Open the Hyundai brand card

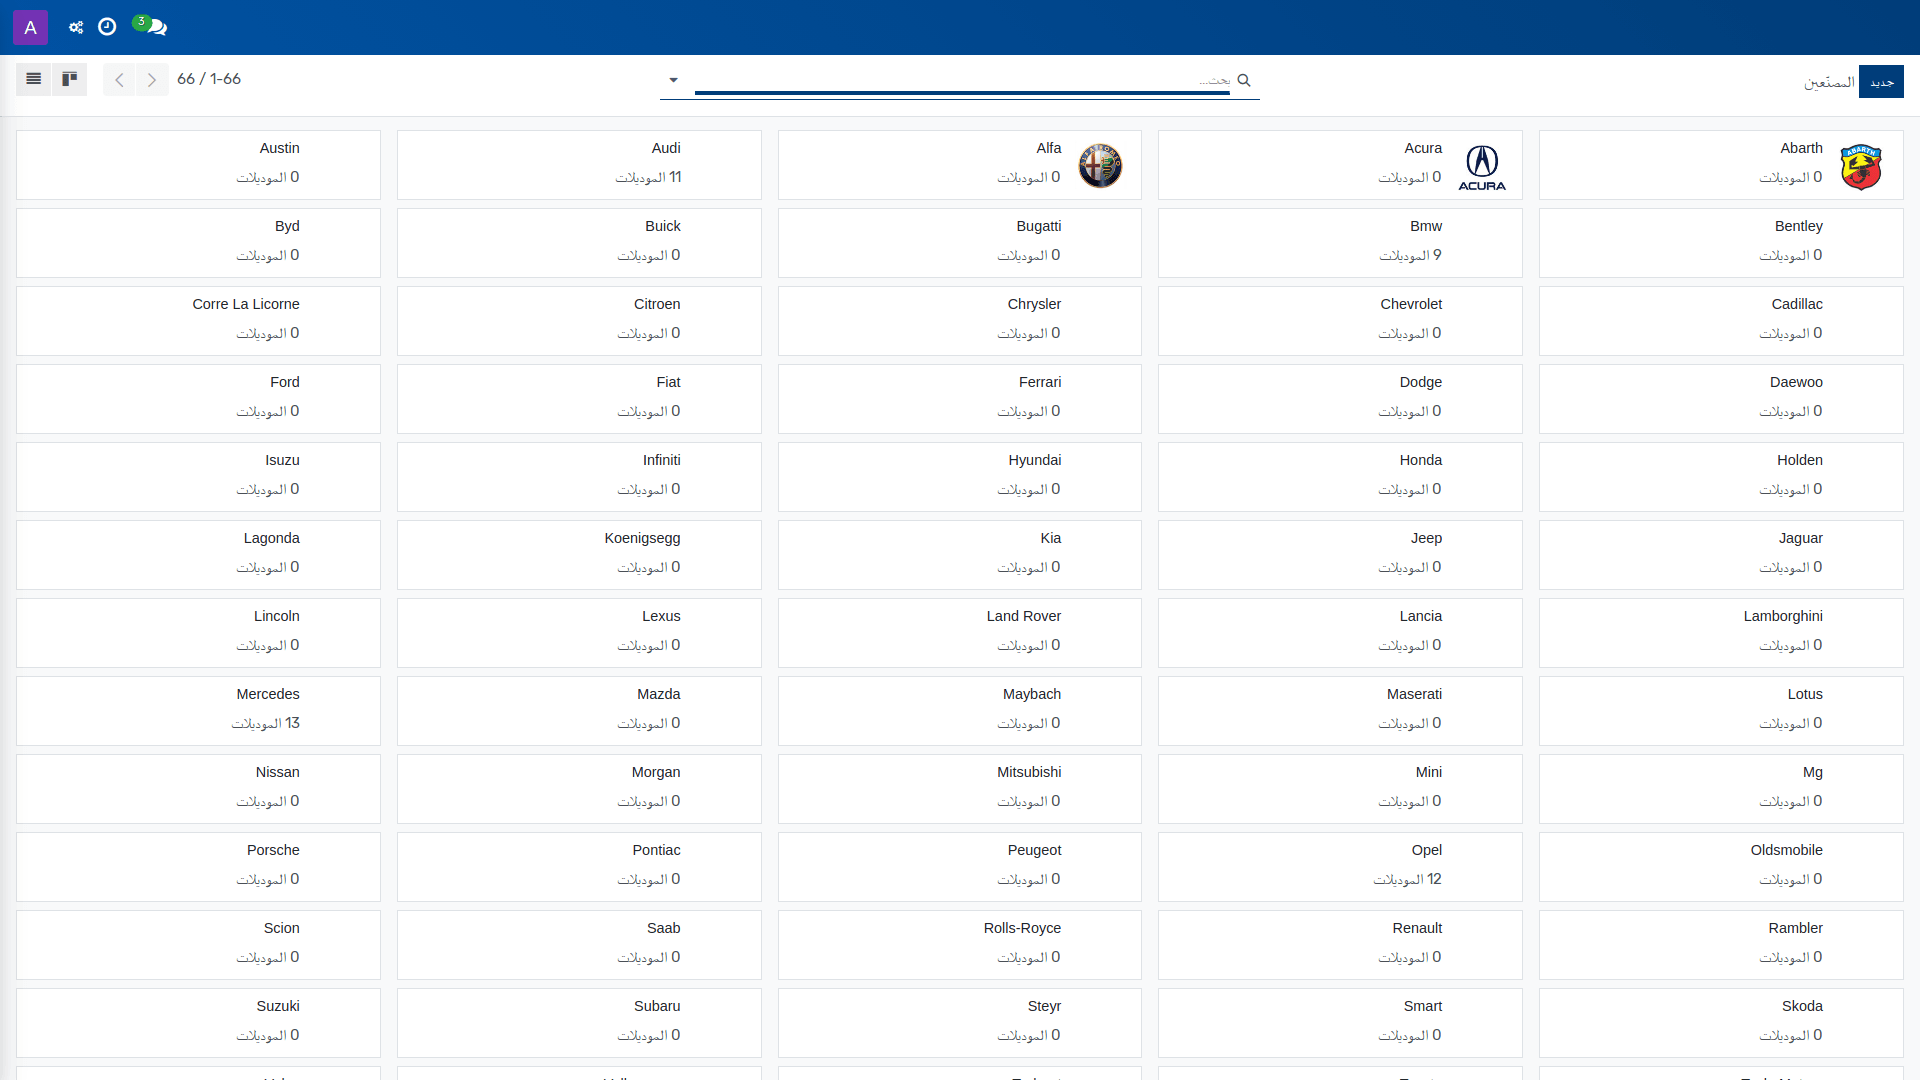pos(960,477)
